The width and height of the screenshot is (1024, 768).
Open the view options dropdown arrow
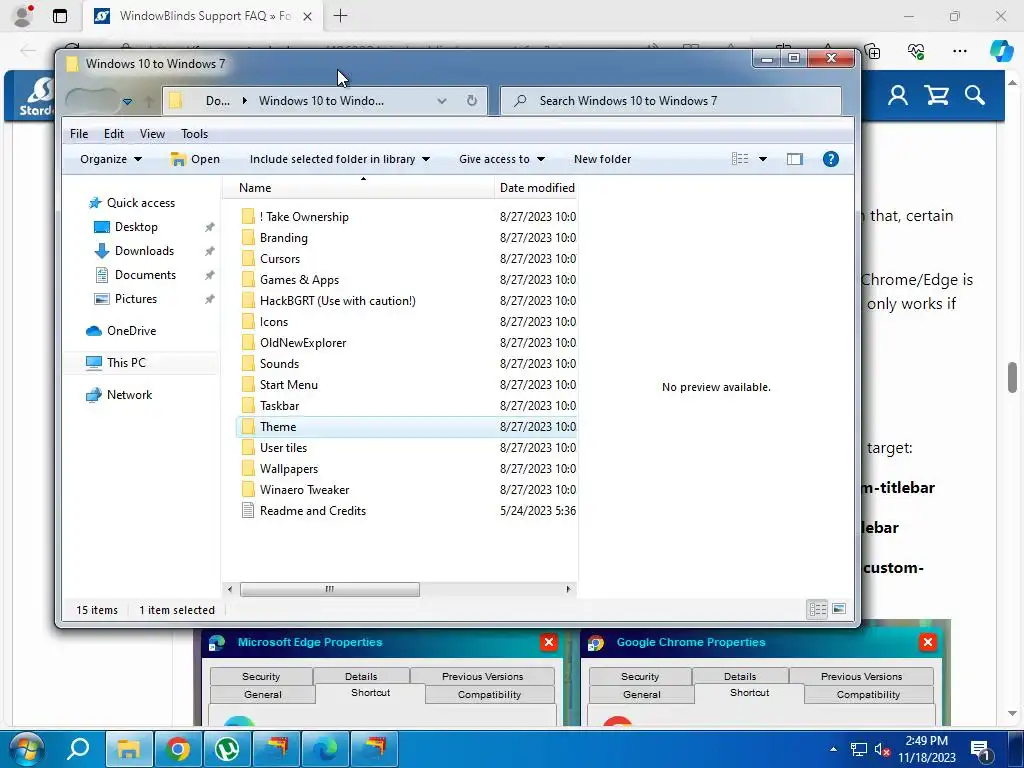(x=763, y=159)
